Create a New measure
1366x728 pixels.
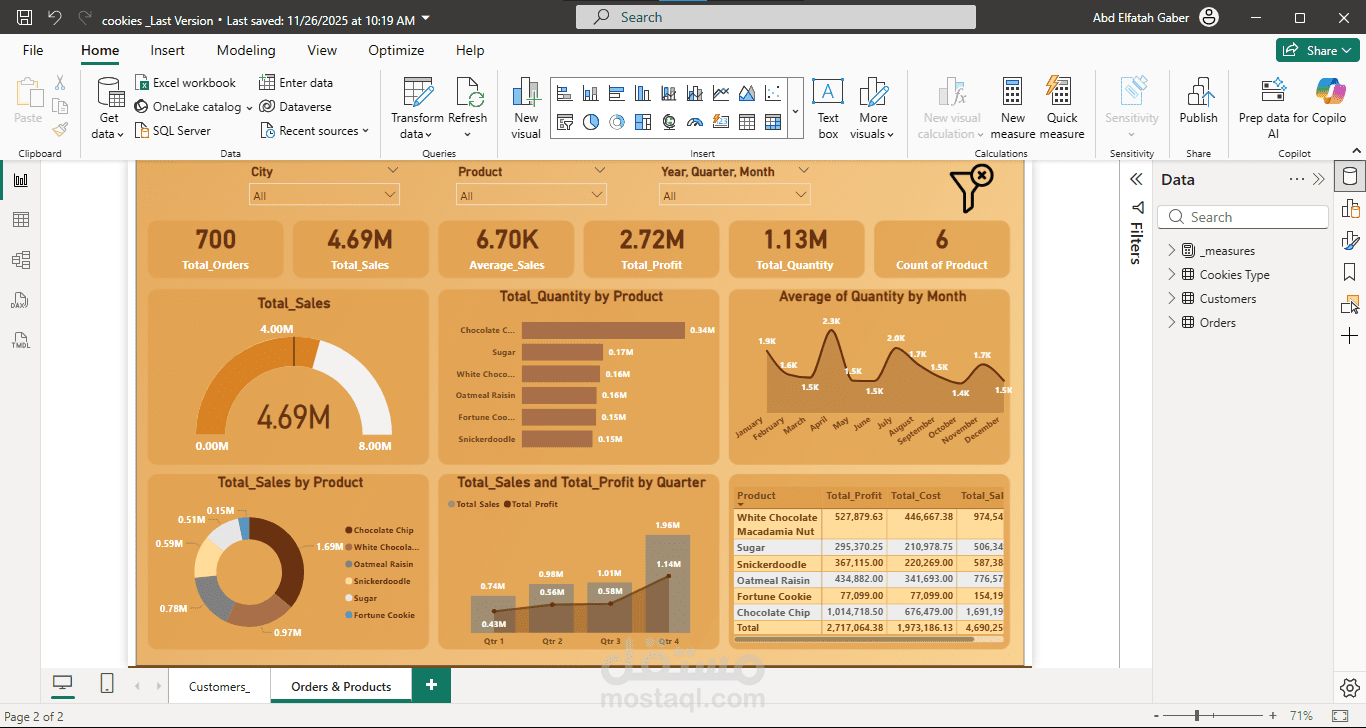(1012, 105)
